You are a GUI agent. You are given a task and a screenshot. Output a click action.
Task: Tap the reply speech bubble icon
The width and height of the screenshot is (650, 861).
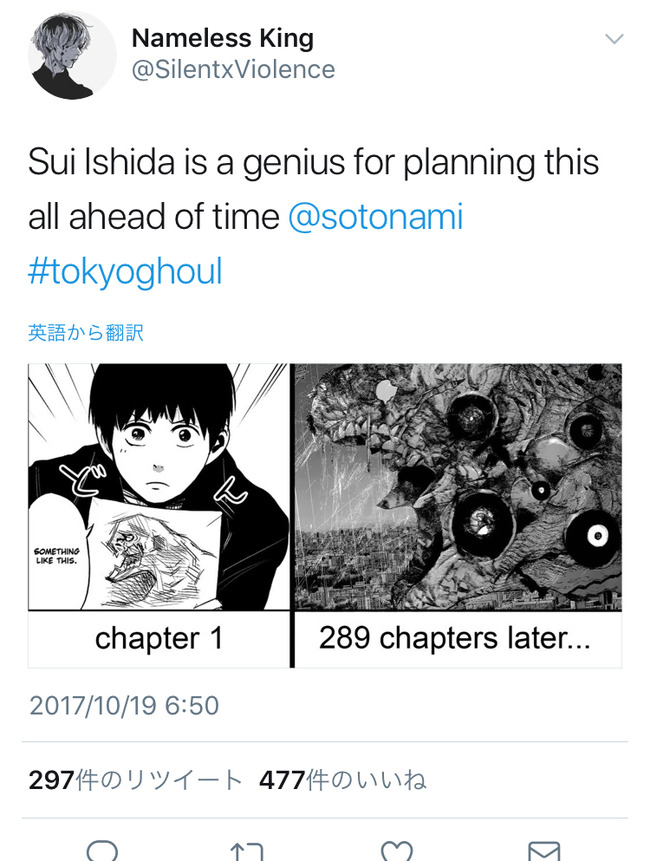point(102,850)
